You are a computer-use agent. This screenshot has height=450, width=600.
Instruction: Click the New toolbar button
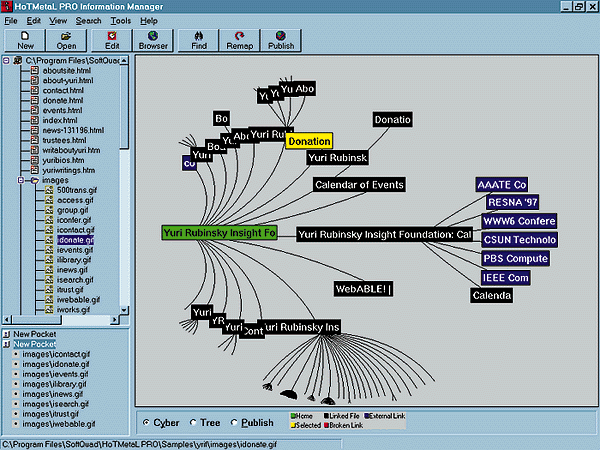[25, 40]
